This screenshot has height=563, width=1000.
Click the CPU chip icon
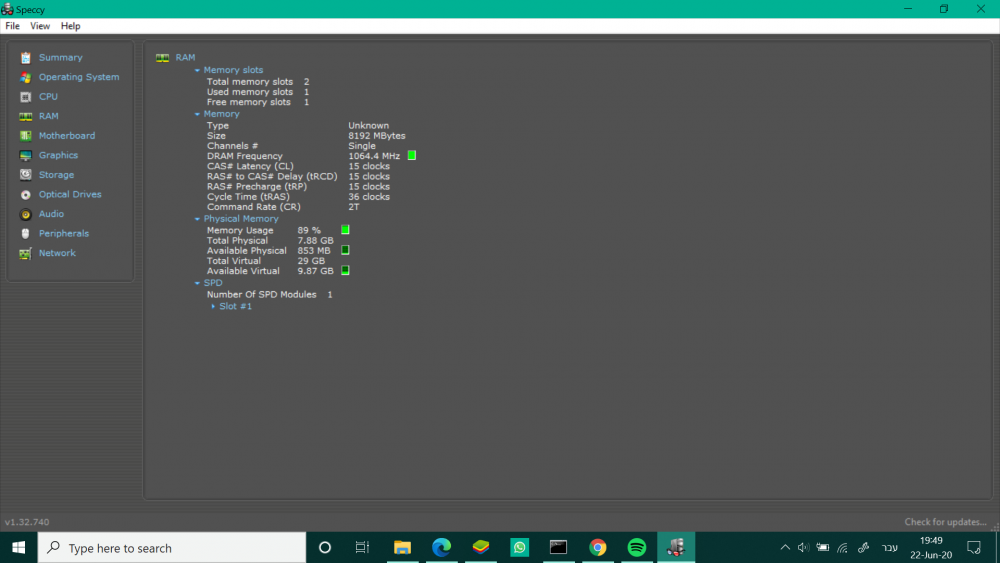pos(26,97)
